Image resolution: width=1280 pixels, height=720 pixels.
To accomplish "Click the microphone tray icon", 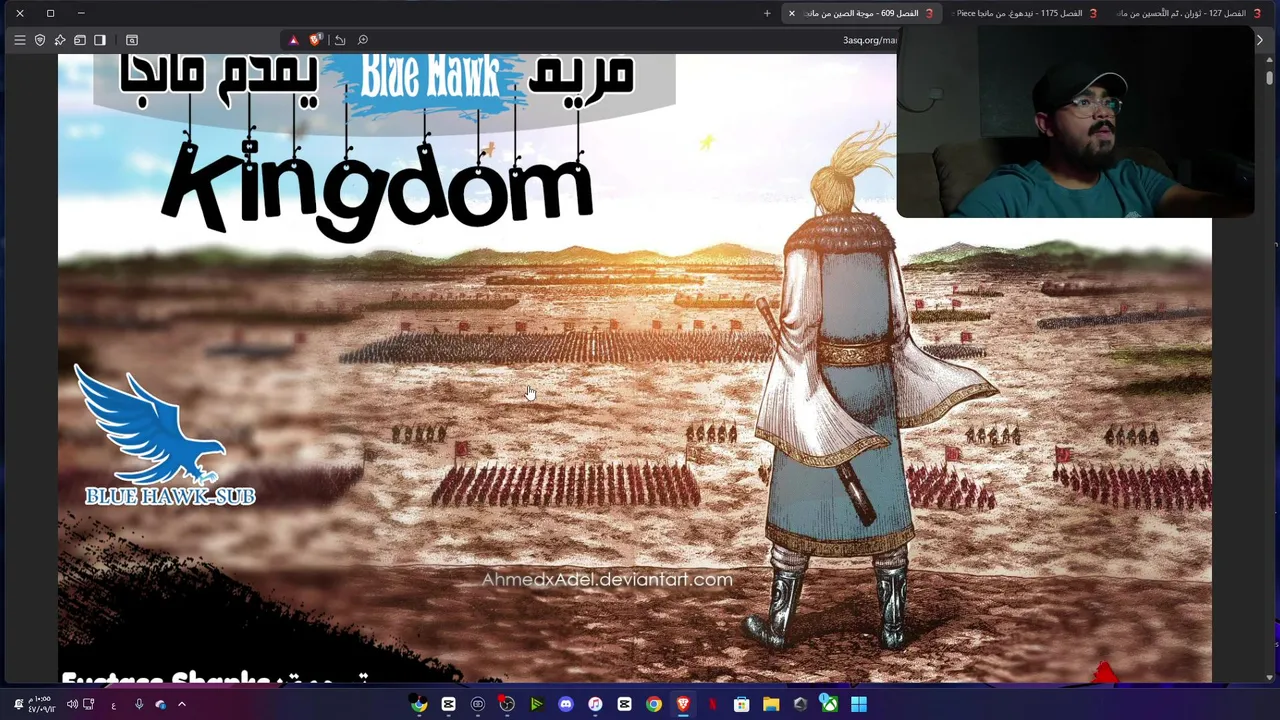I will 139,704.
